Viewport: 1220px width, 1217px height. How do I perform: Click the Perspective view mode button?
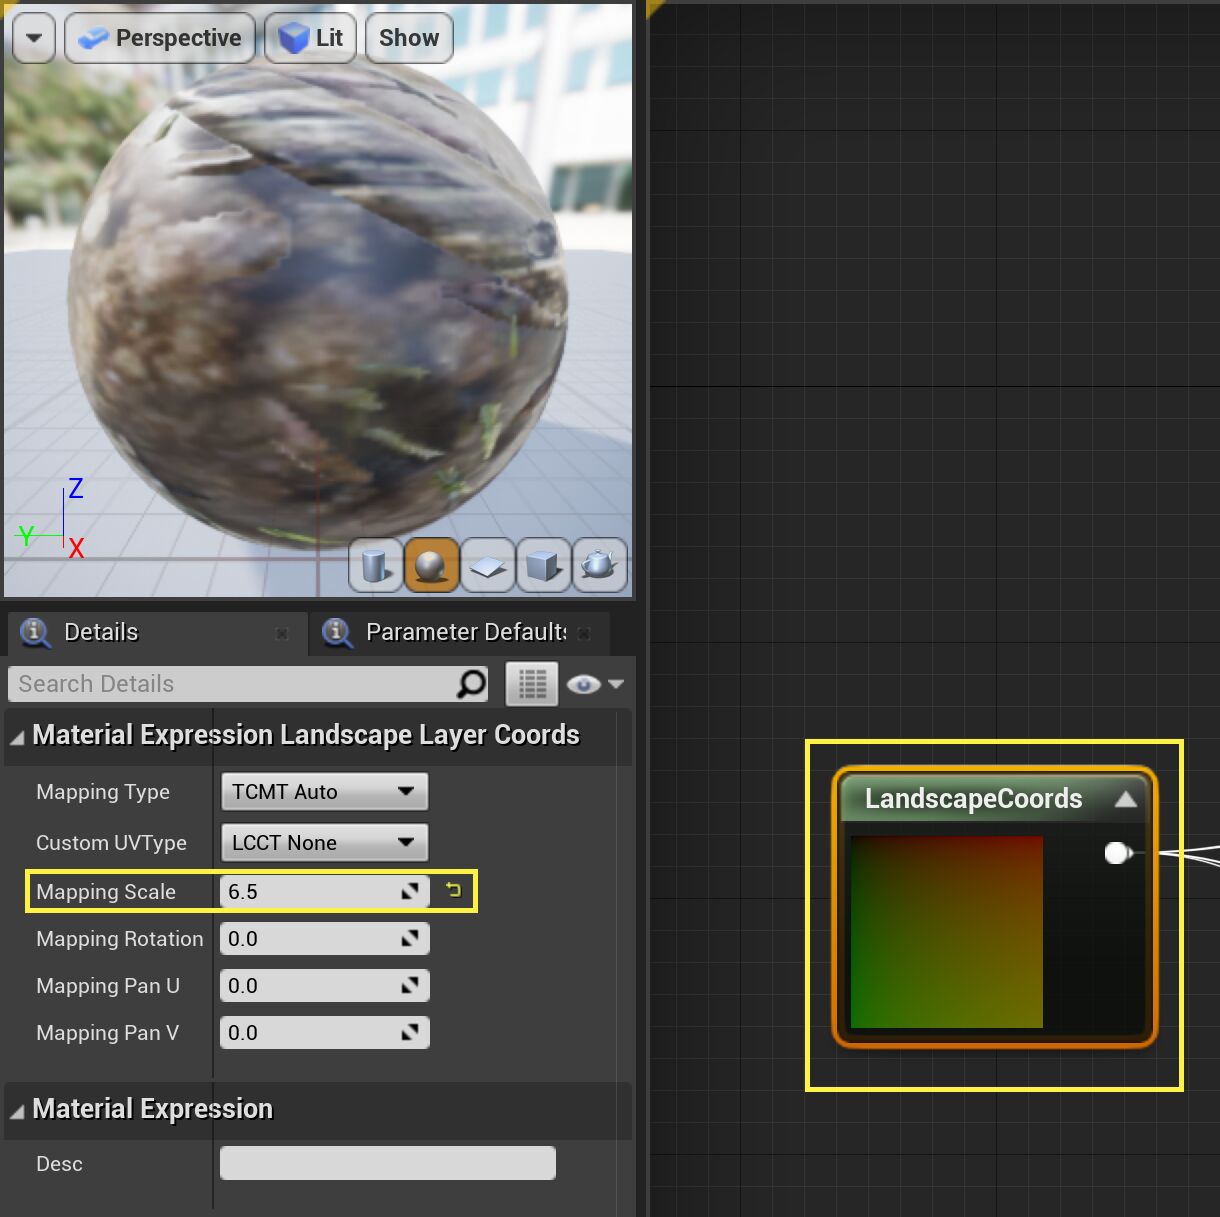click(x=160, y=38)
